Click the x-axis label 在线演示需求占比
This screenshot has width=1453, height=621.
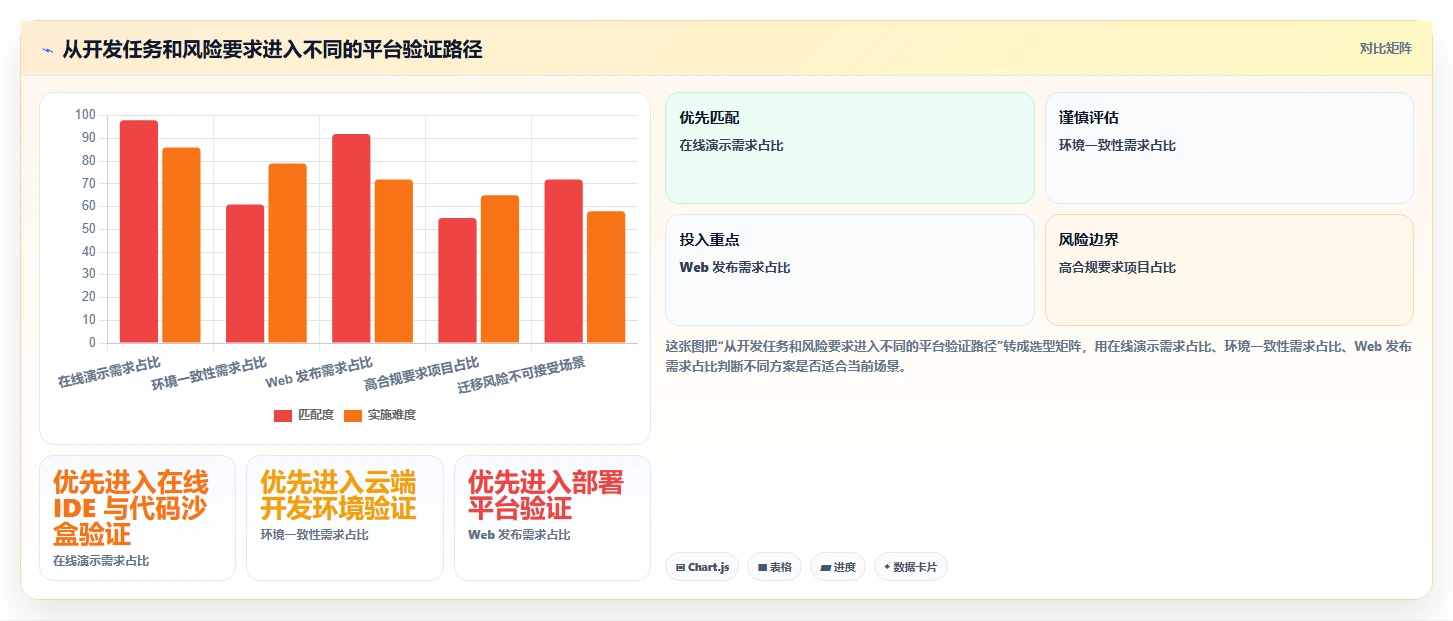pyautogui.click(x=109, y=371)
